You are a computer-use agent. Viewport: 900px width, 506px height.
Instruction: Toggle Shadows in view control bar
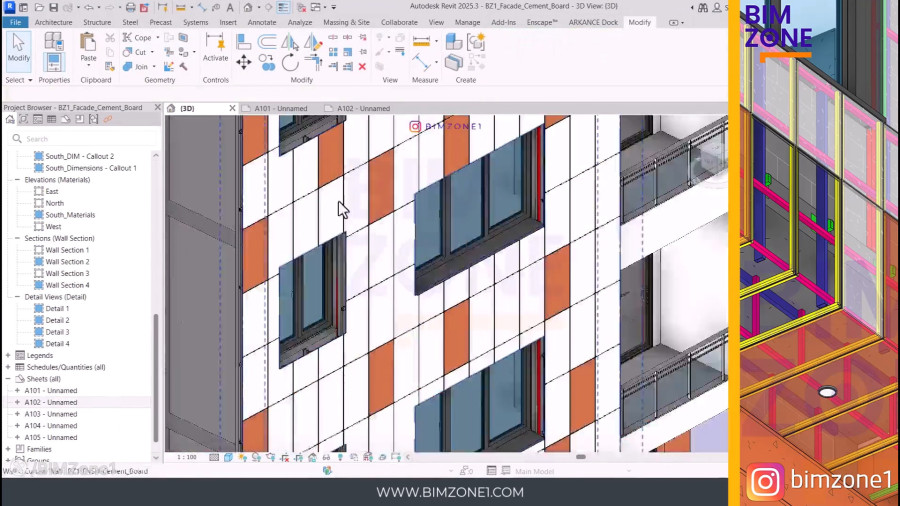(x=256, y=457)
